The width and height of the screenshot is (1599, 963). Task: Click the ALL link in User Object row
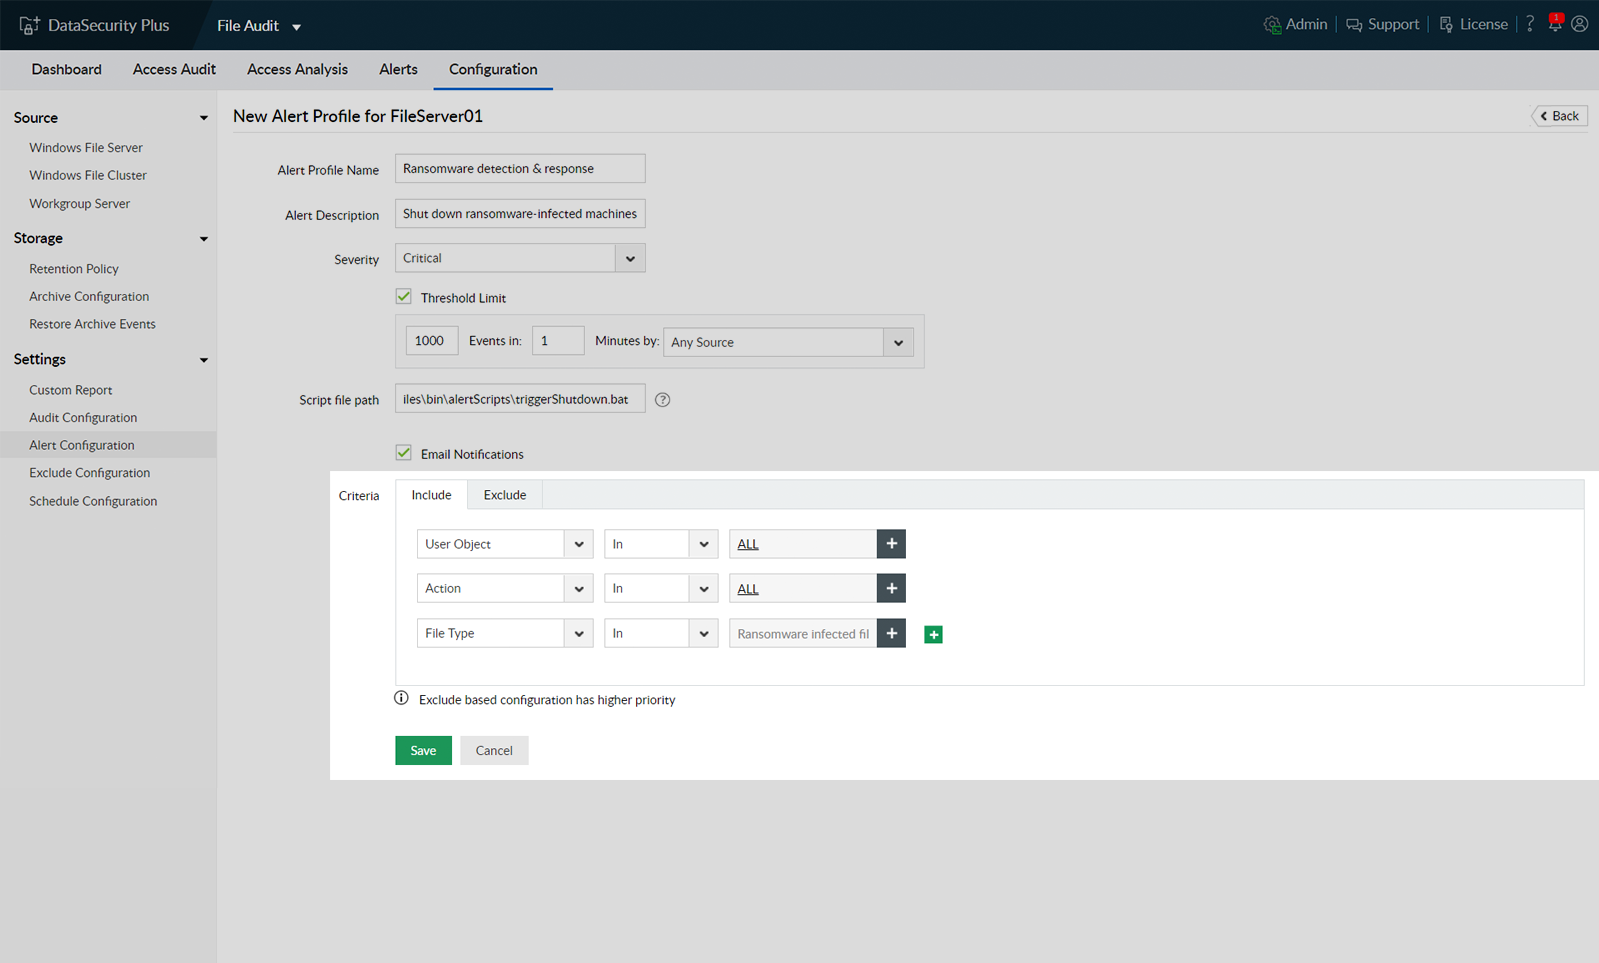[x=748, y=544]
